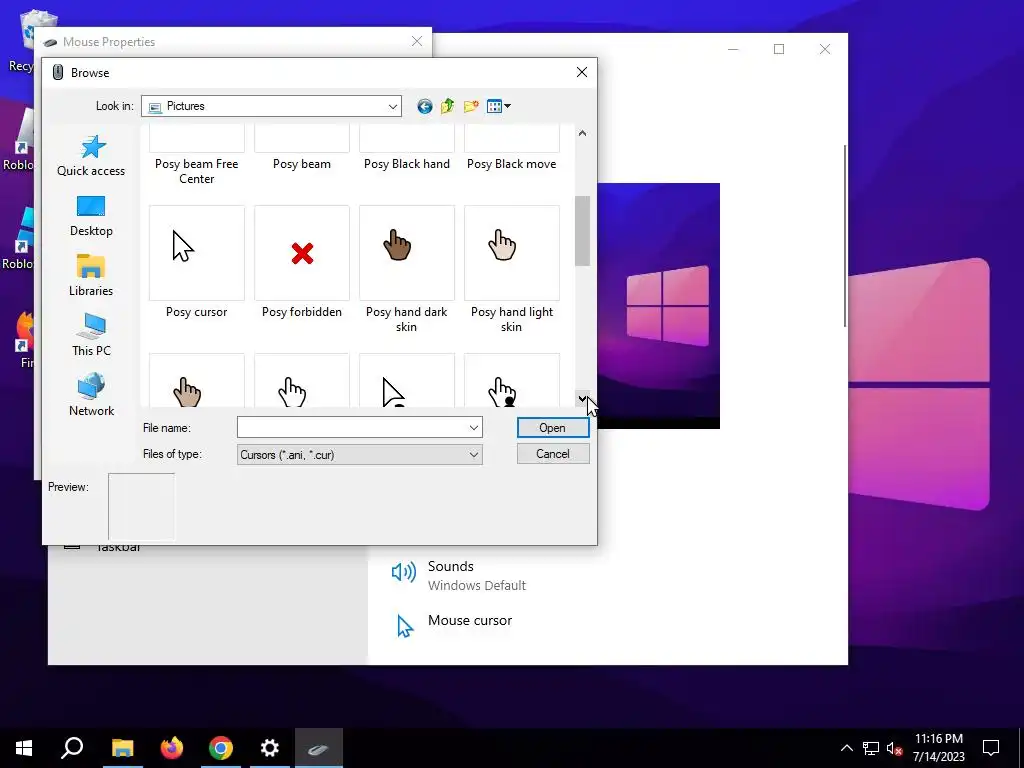The height and width of the screenshot is (768, 1024).
Task: Launch Google Chrome from taskbar
Action: (221, 748)
